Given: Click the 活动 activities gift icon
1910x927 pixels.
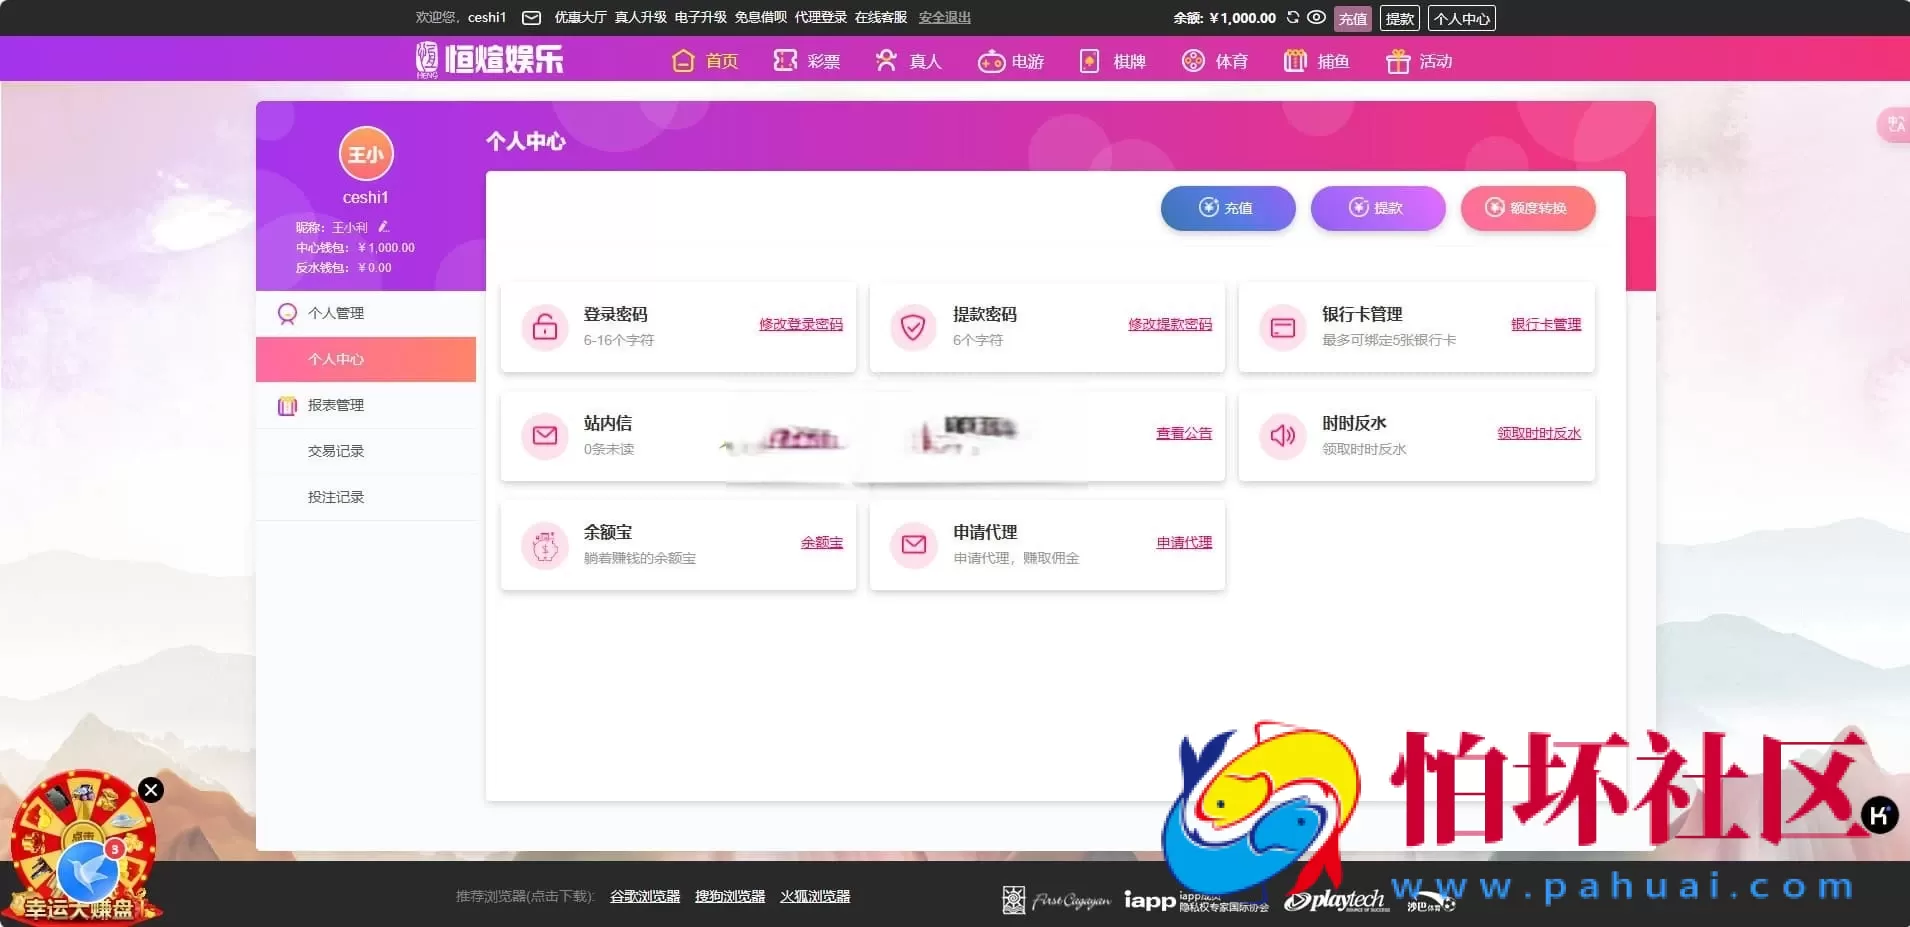Looking at the screenshot, I should pyautogui.click(x=1398, y=61).
